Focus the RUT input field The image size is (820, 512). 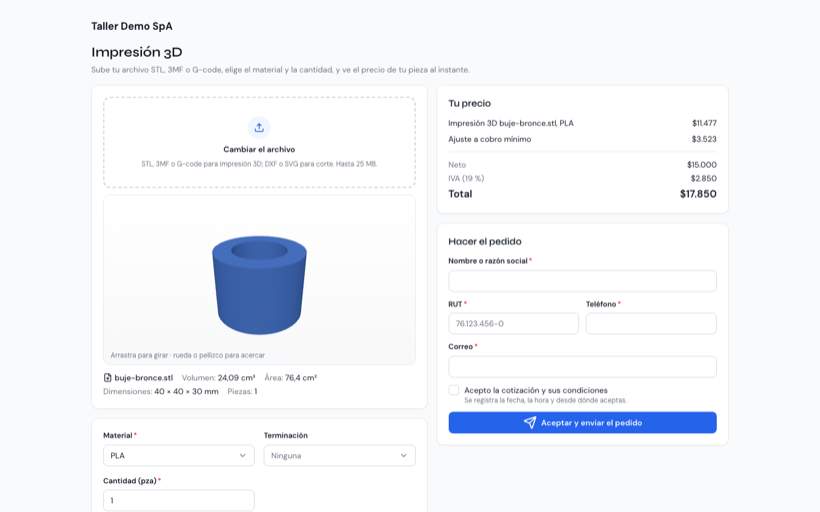point(514,324)
